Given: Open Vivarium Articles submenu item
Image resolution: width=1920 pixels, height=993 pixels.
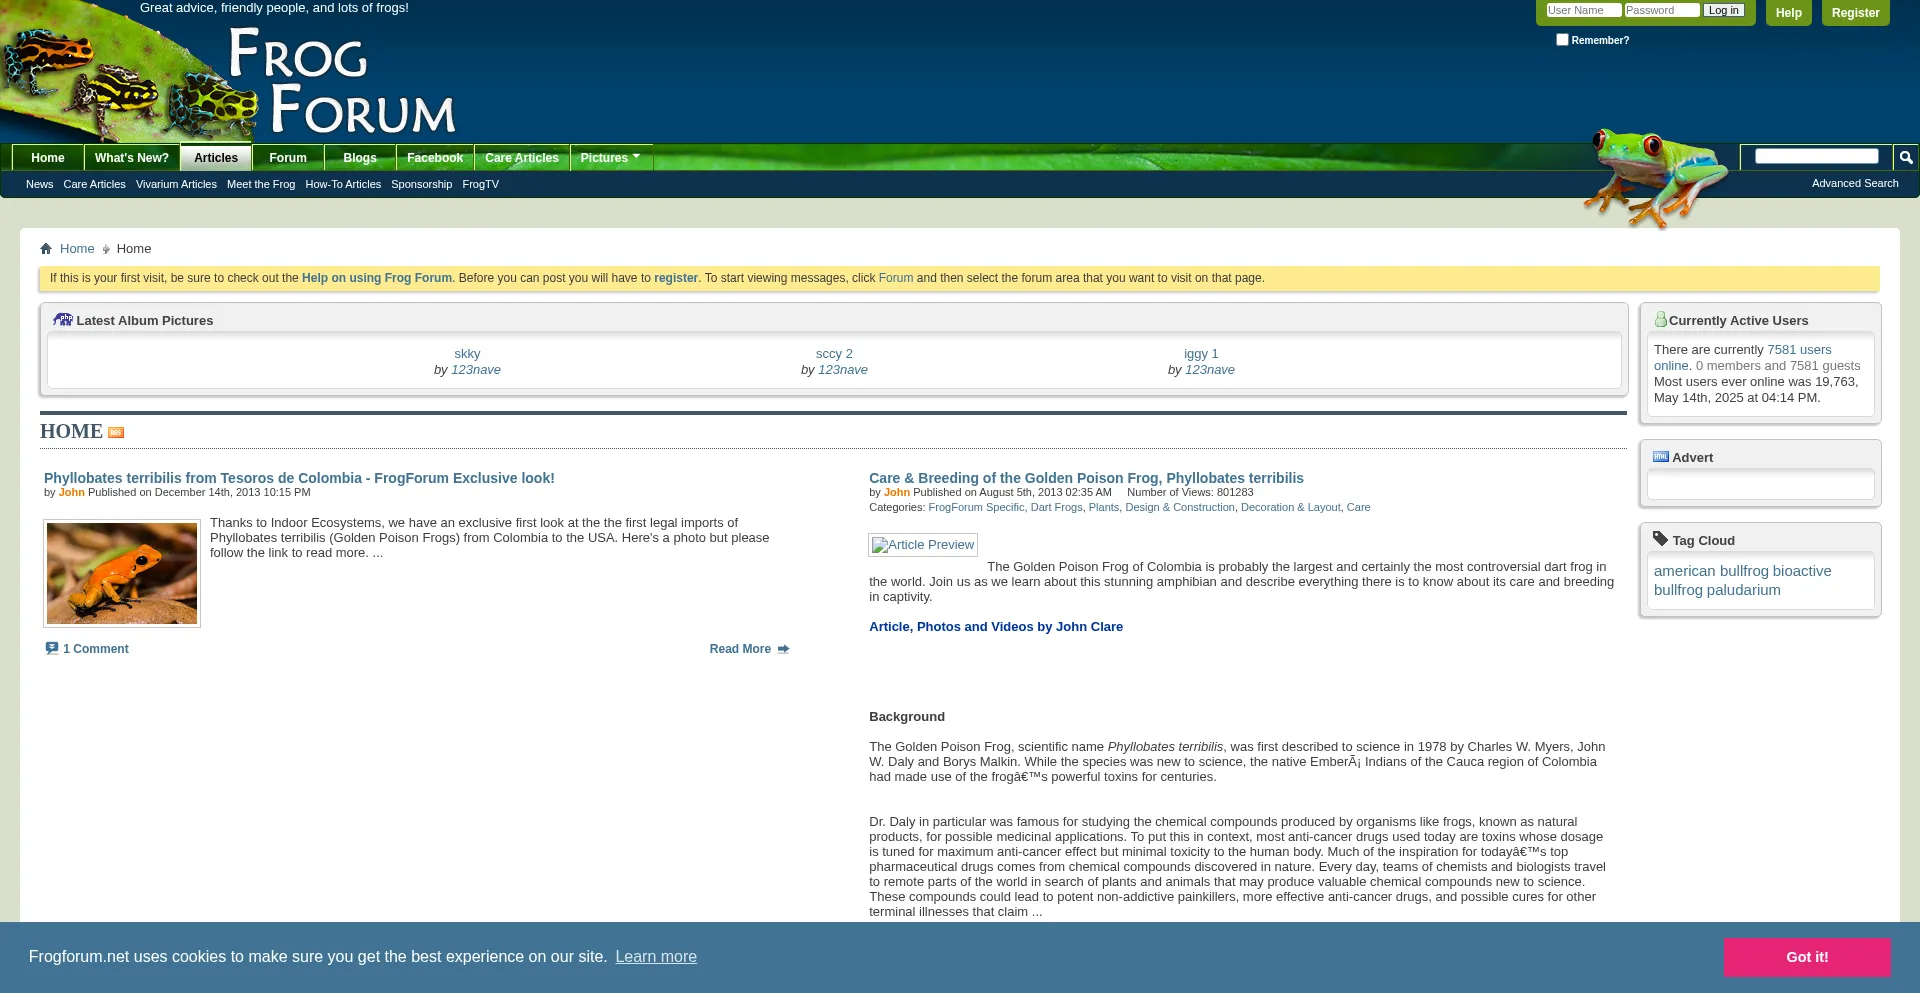Looking at the screenshot, I should 176,184.
